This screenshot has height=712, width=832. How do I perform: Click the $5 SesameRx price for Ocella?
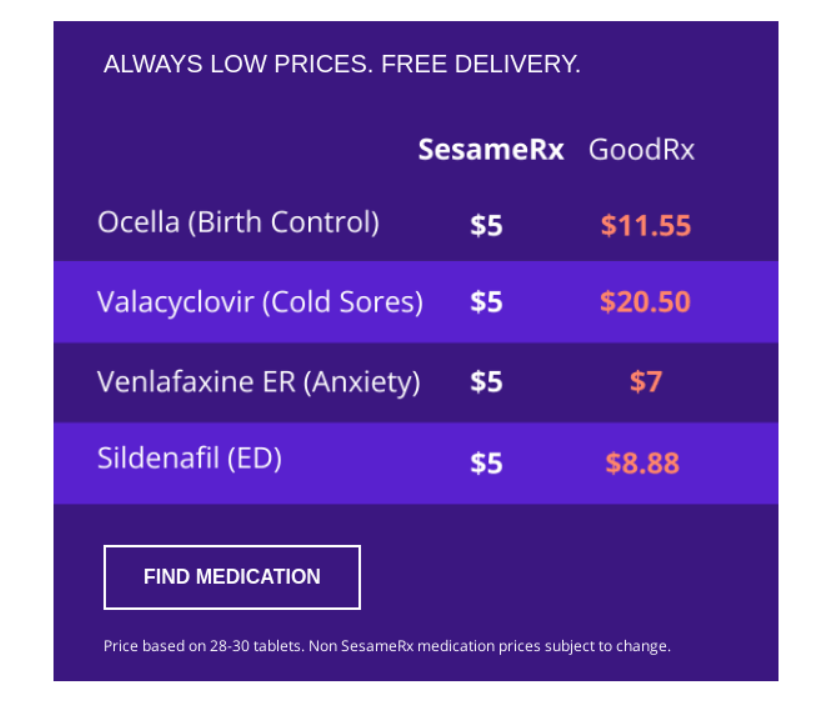pos(485,225)
